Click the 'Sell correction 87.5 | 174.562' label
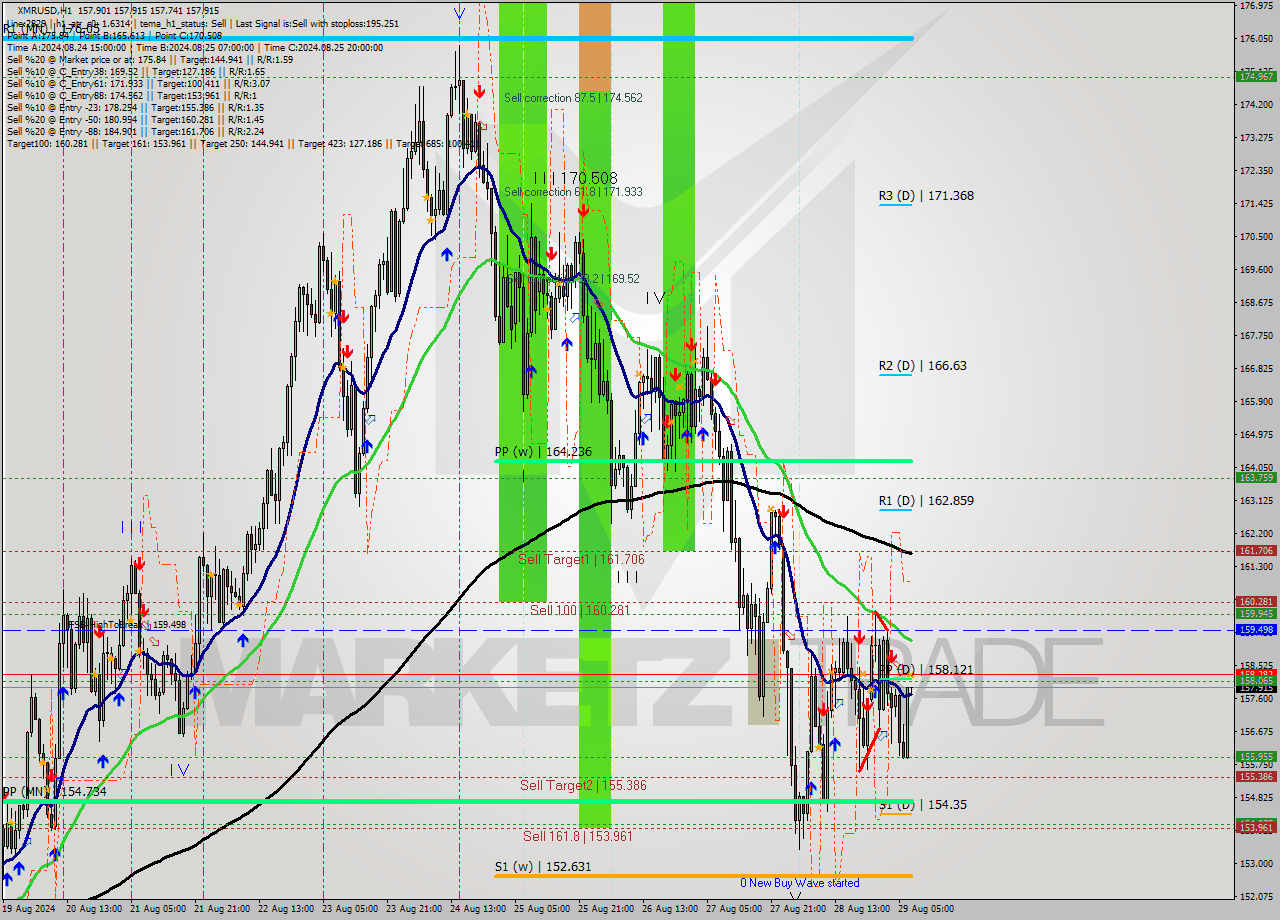 (573, 98)
